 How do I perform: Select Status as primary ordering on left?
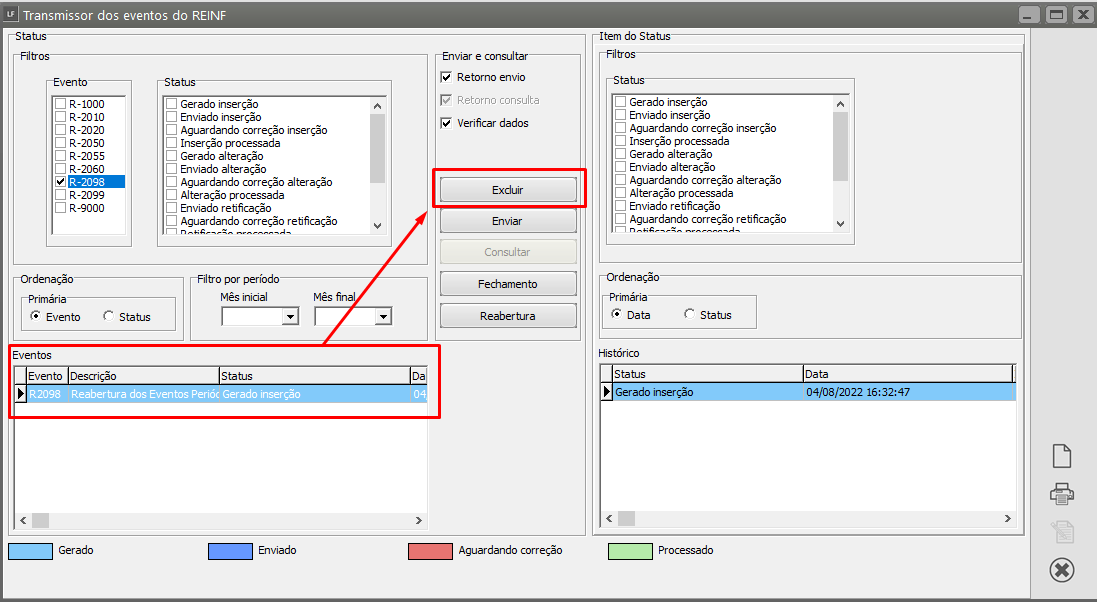[x=109, y=316]
